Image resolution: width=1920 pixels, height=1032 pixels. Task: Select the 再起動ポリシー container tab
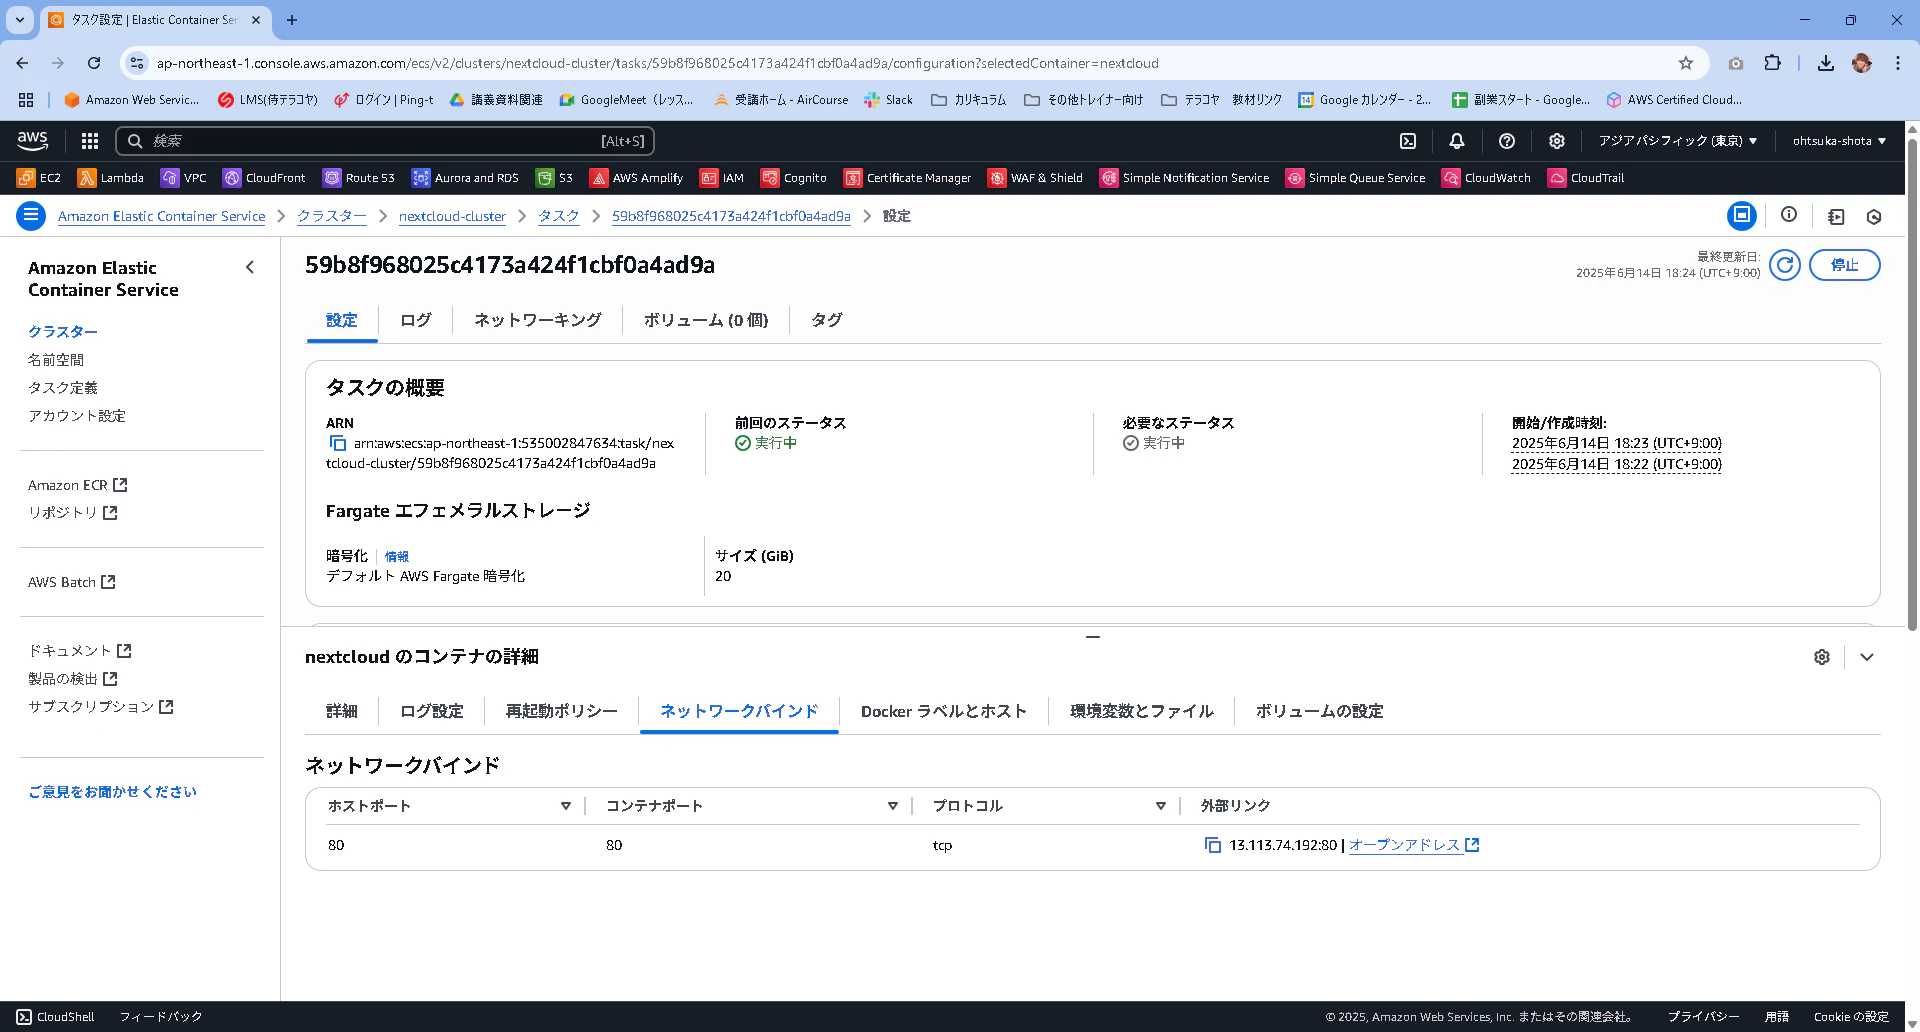(562, 711)
